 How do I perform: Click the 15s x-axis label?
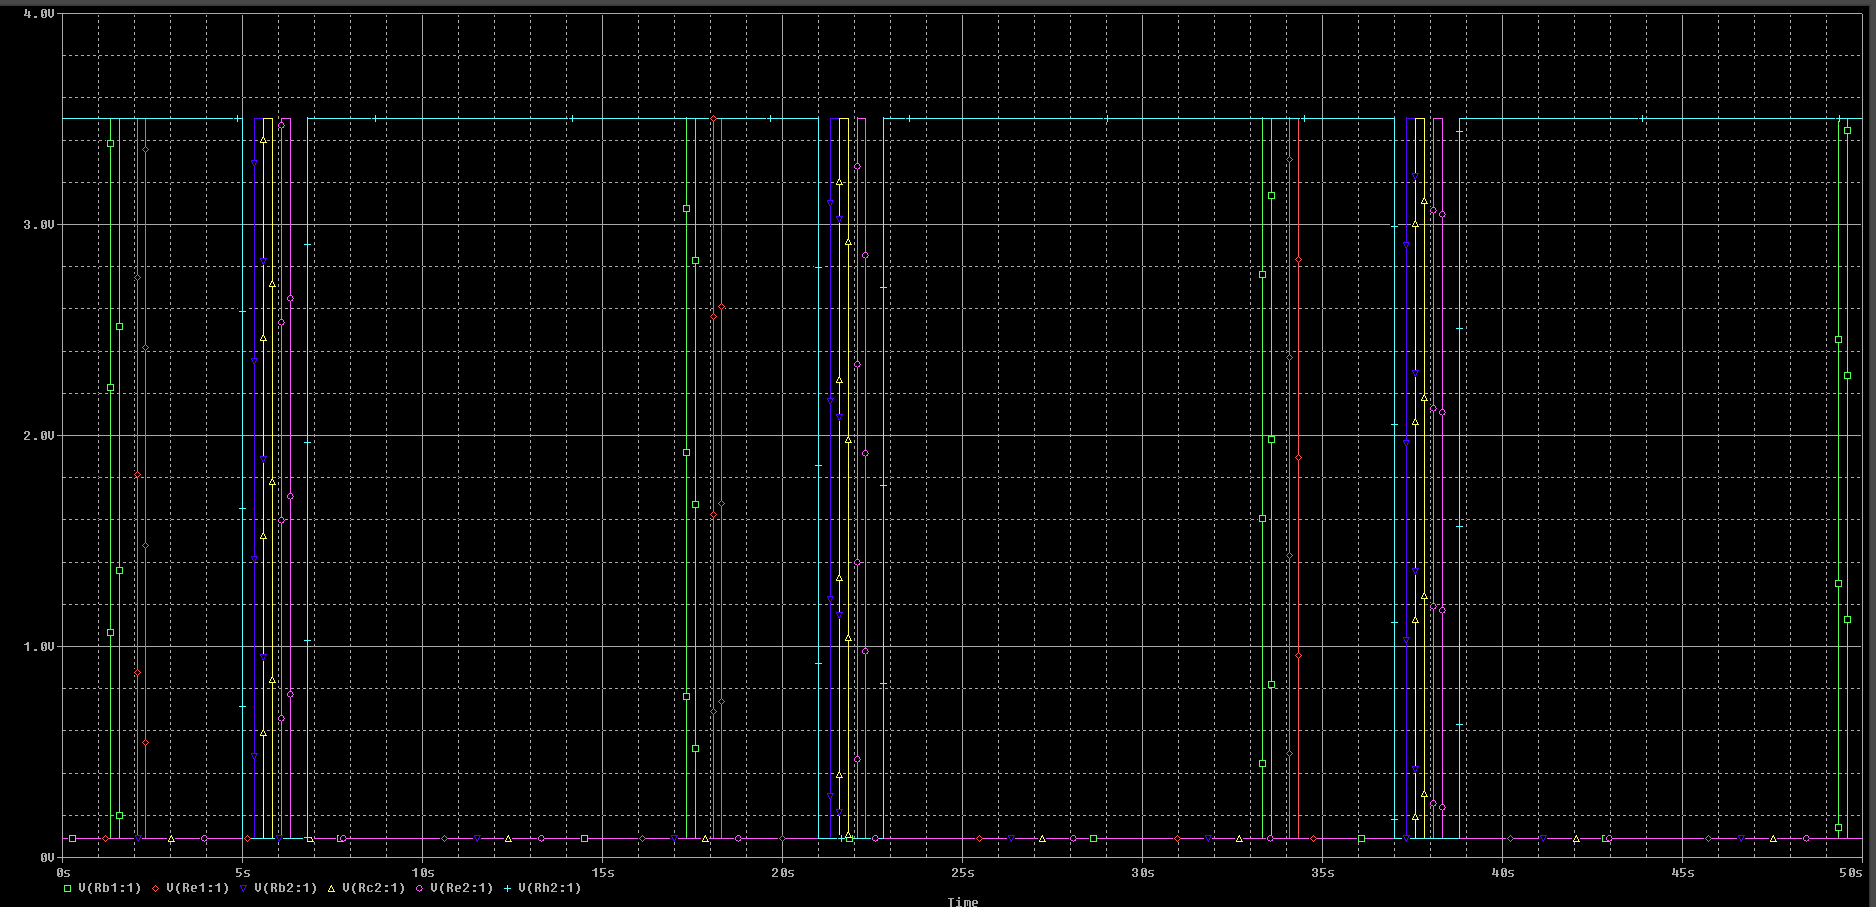pyautogui.click(x=603, y=873)
